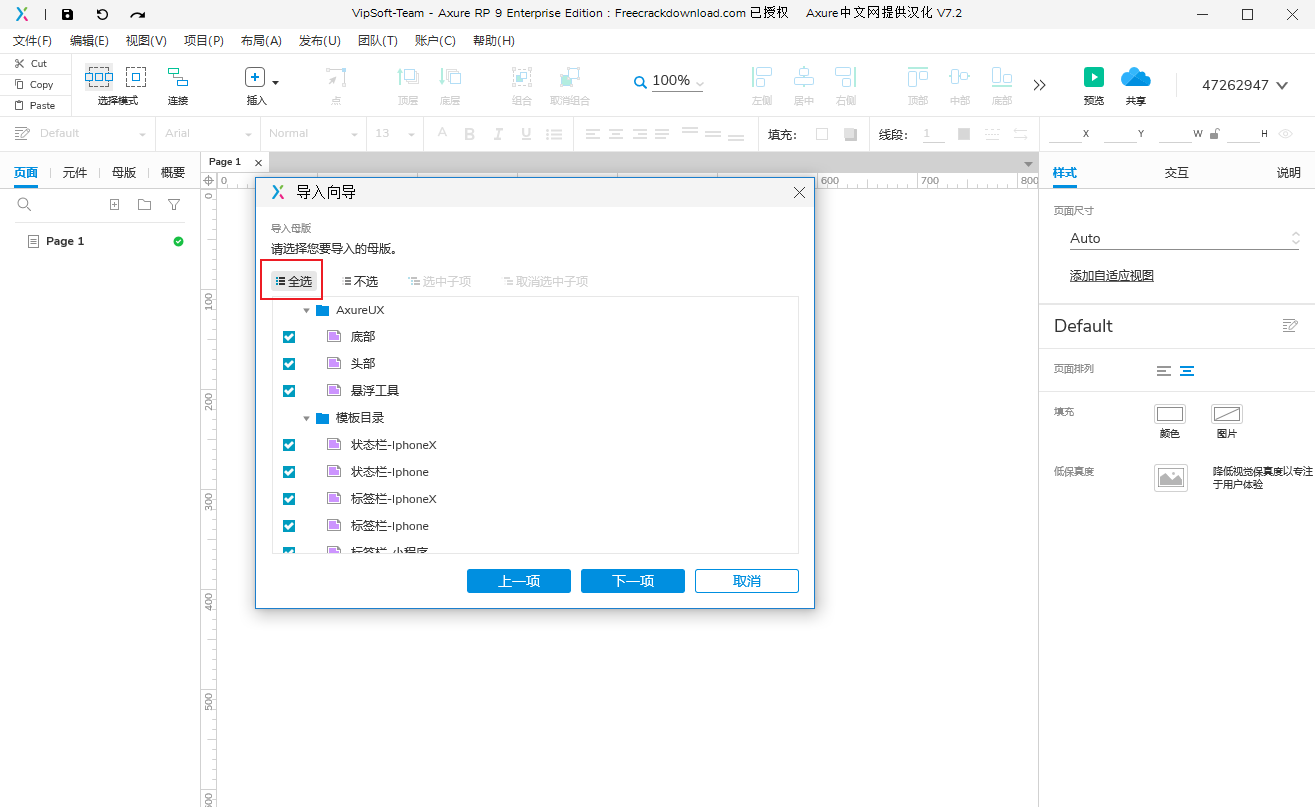
Task: Uncheck the 标签栏-IphoneX checkbox
Action: [289, 499]
